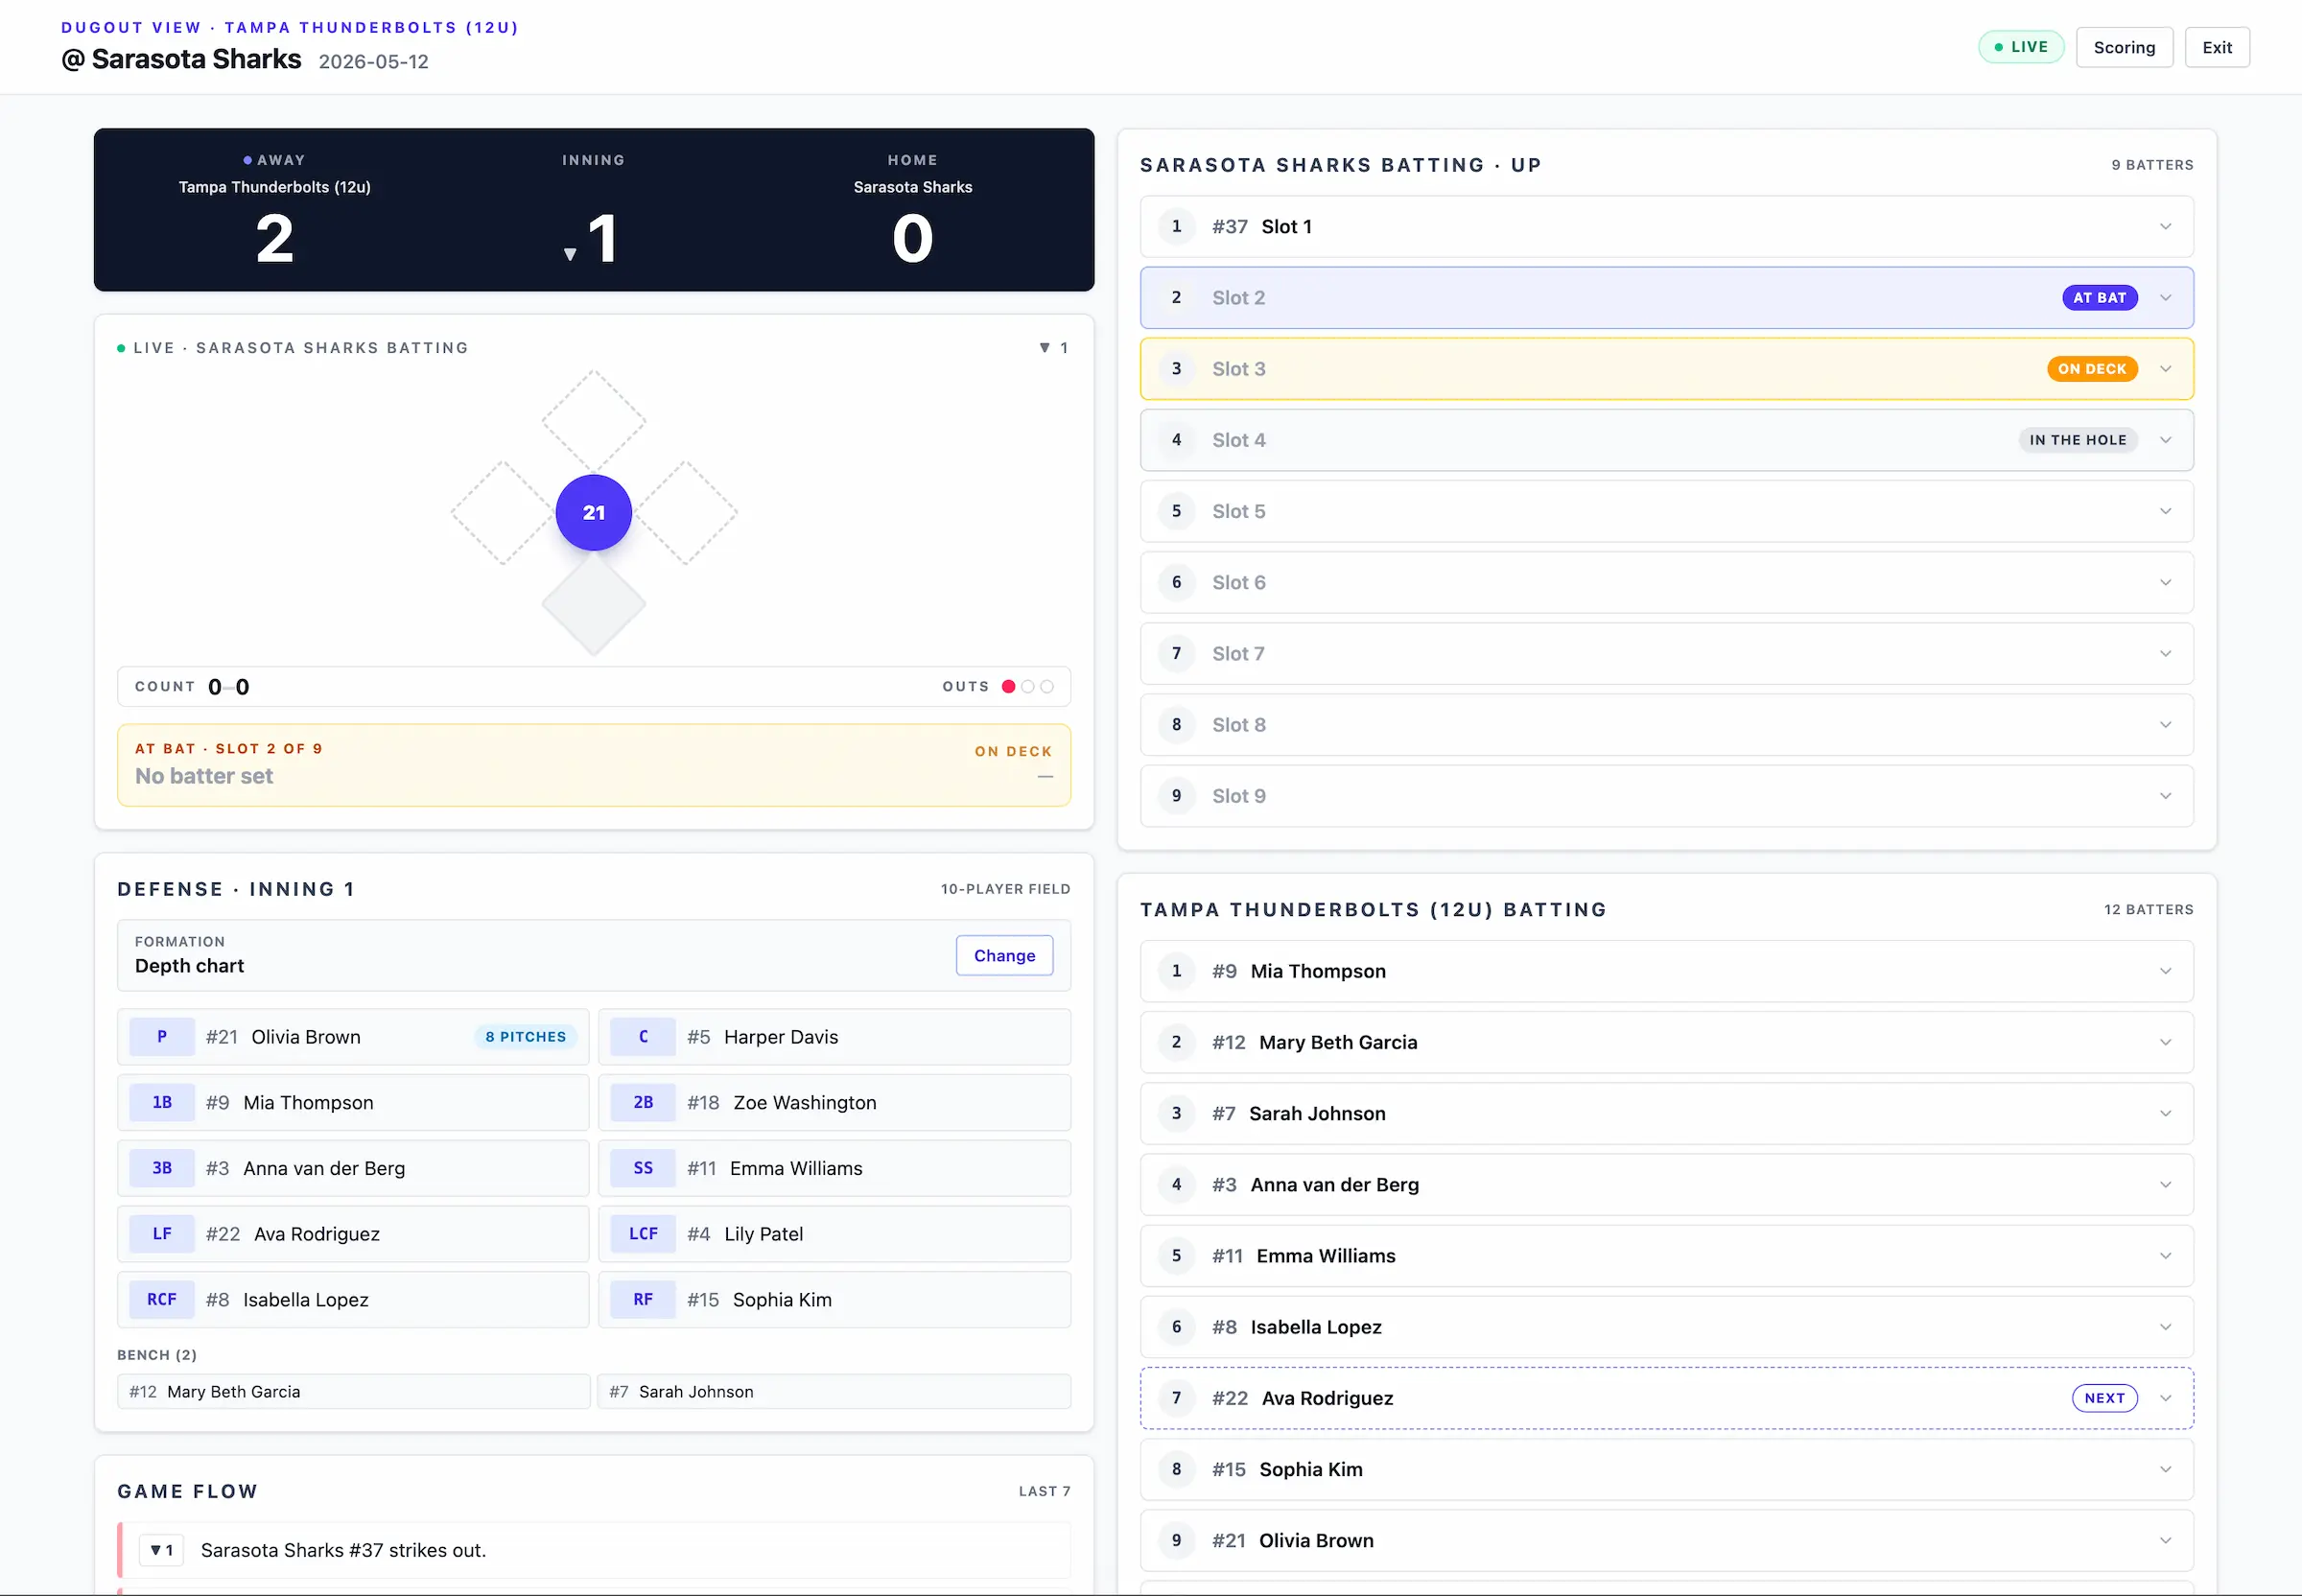Click the second base diamond
This screenshot has height=1596, width=2302.
tap(593, 421)
